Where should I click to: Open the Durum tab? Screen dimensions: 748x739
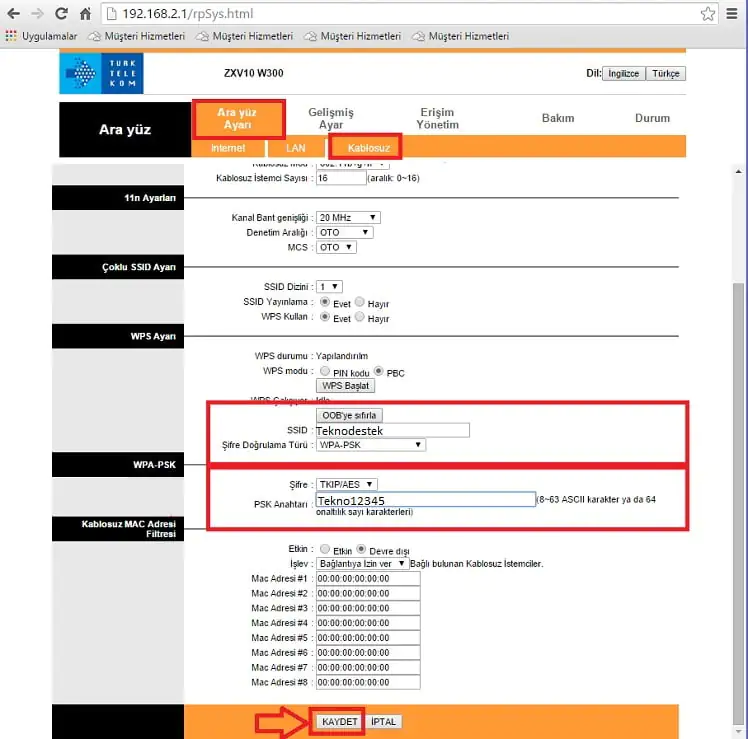click(x=652, y=118)
